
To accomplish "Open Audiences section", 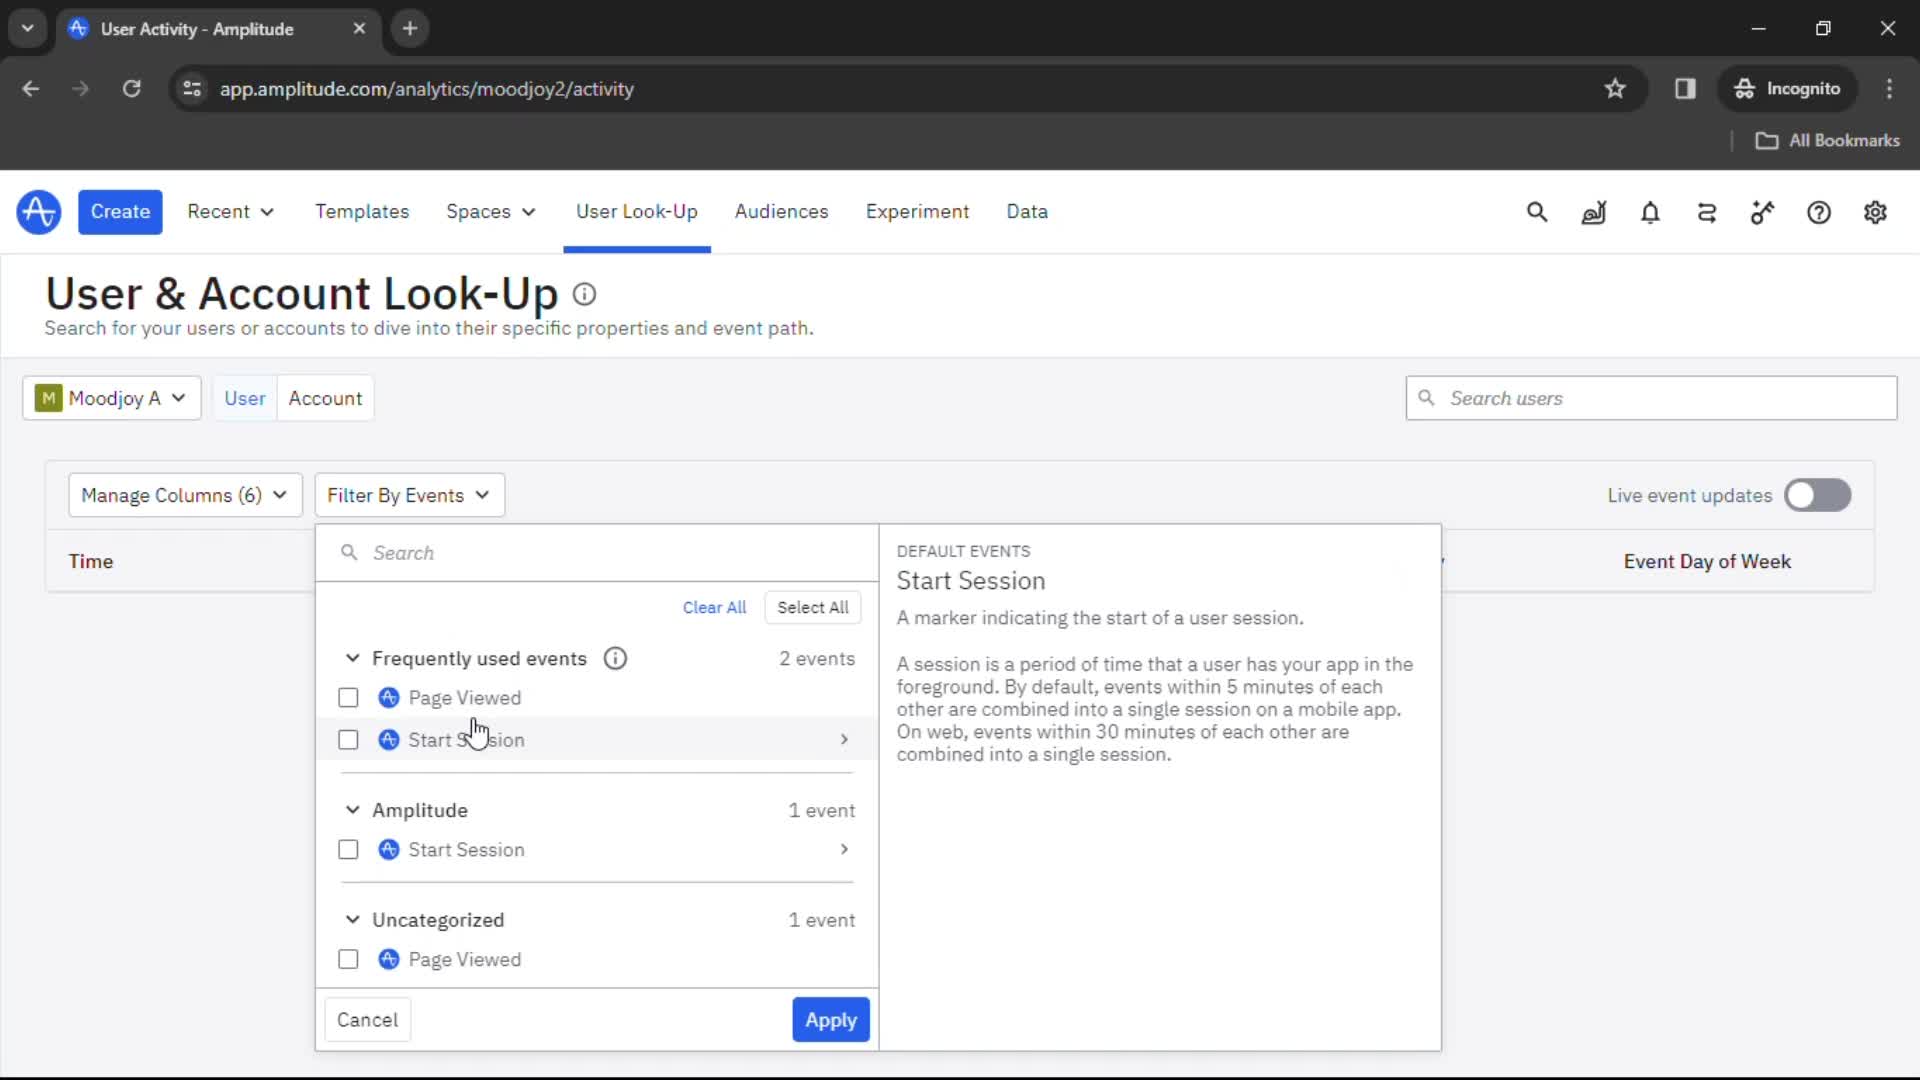I will [781, 212].
